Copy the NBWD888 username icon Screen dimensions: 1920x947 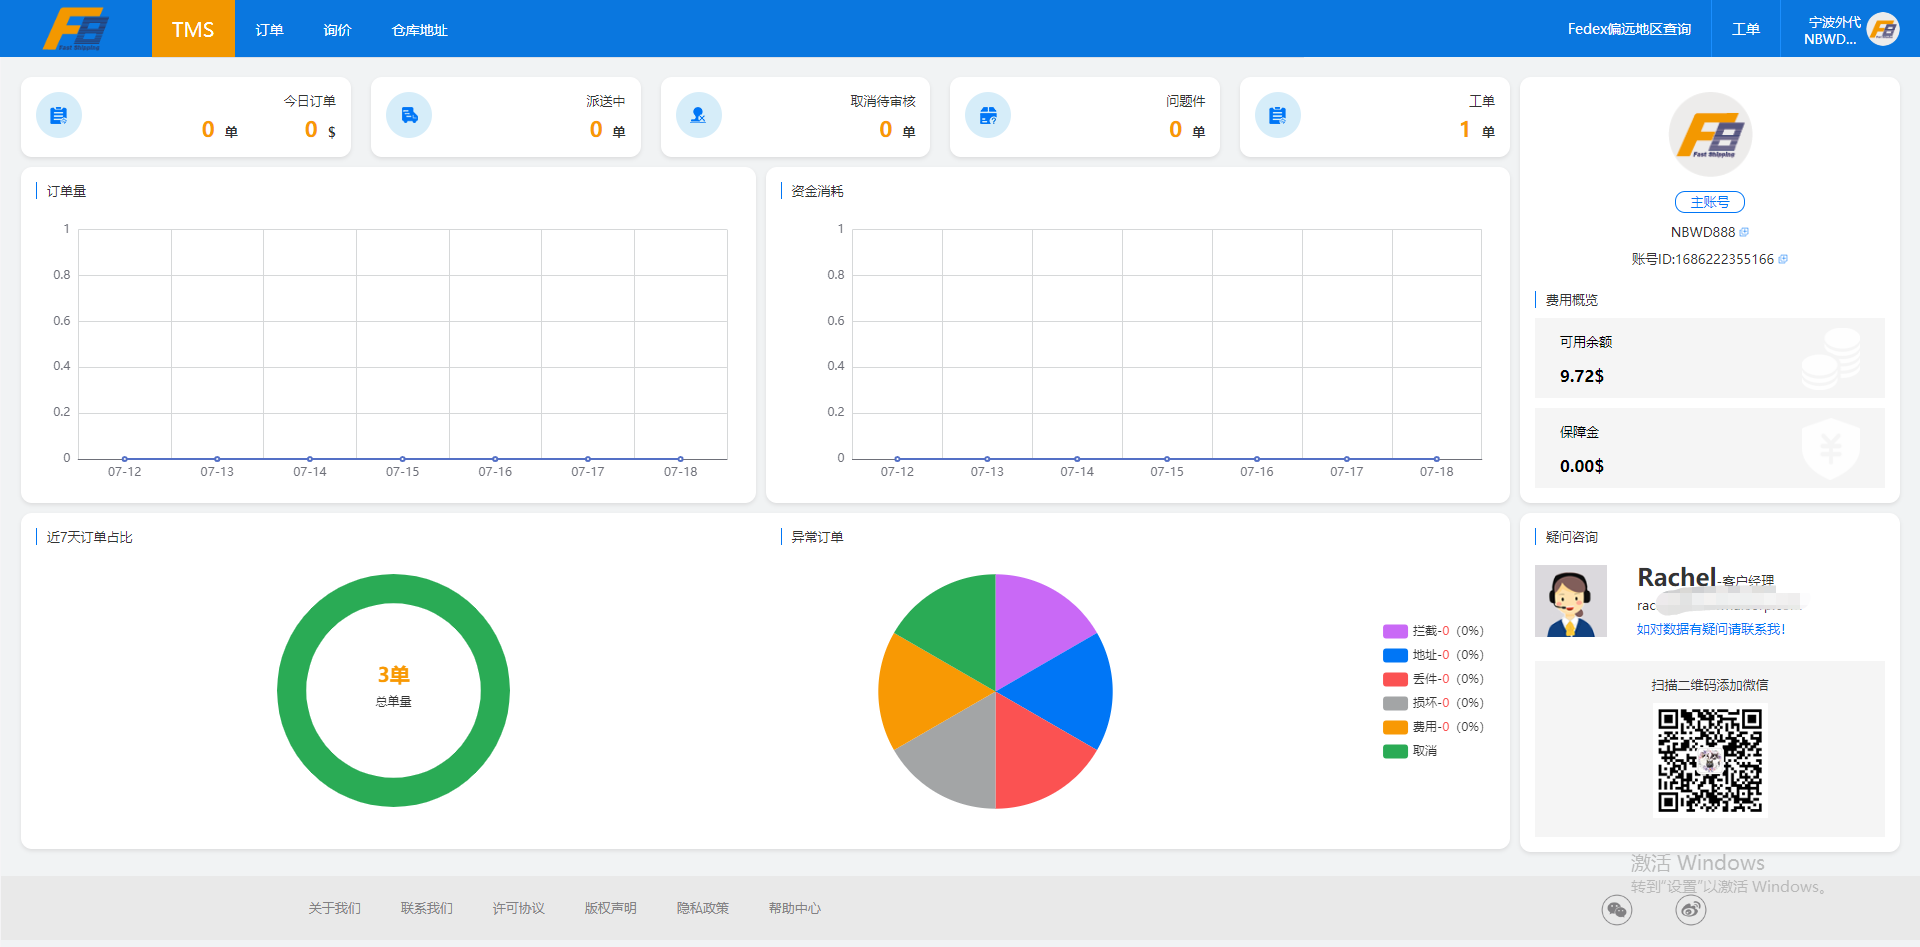point(1744,232)
